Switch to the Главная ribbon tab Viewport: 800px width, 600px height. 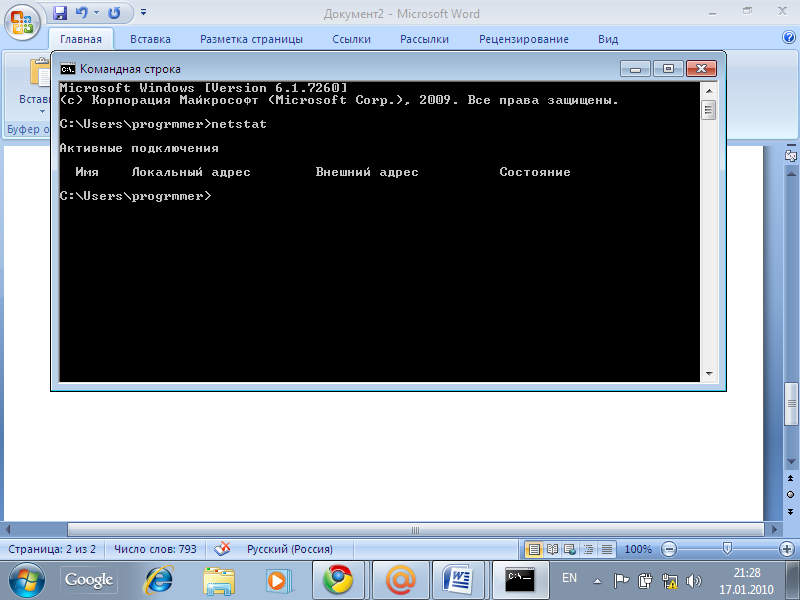pyautogui.click(x=81, y=39)
